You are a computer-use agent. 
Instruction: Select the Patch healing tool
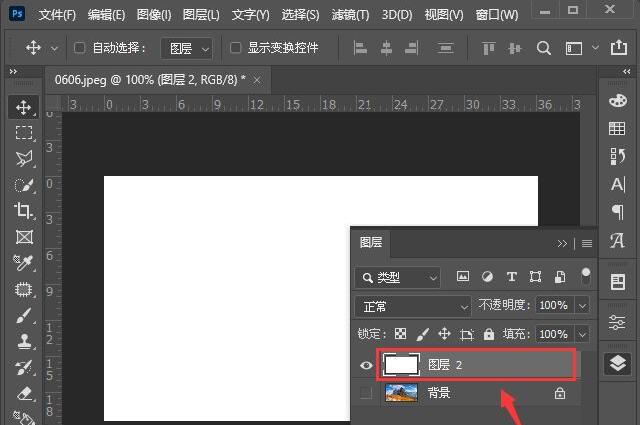[24, 289]
